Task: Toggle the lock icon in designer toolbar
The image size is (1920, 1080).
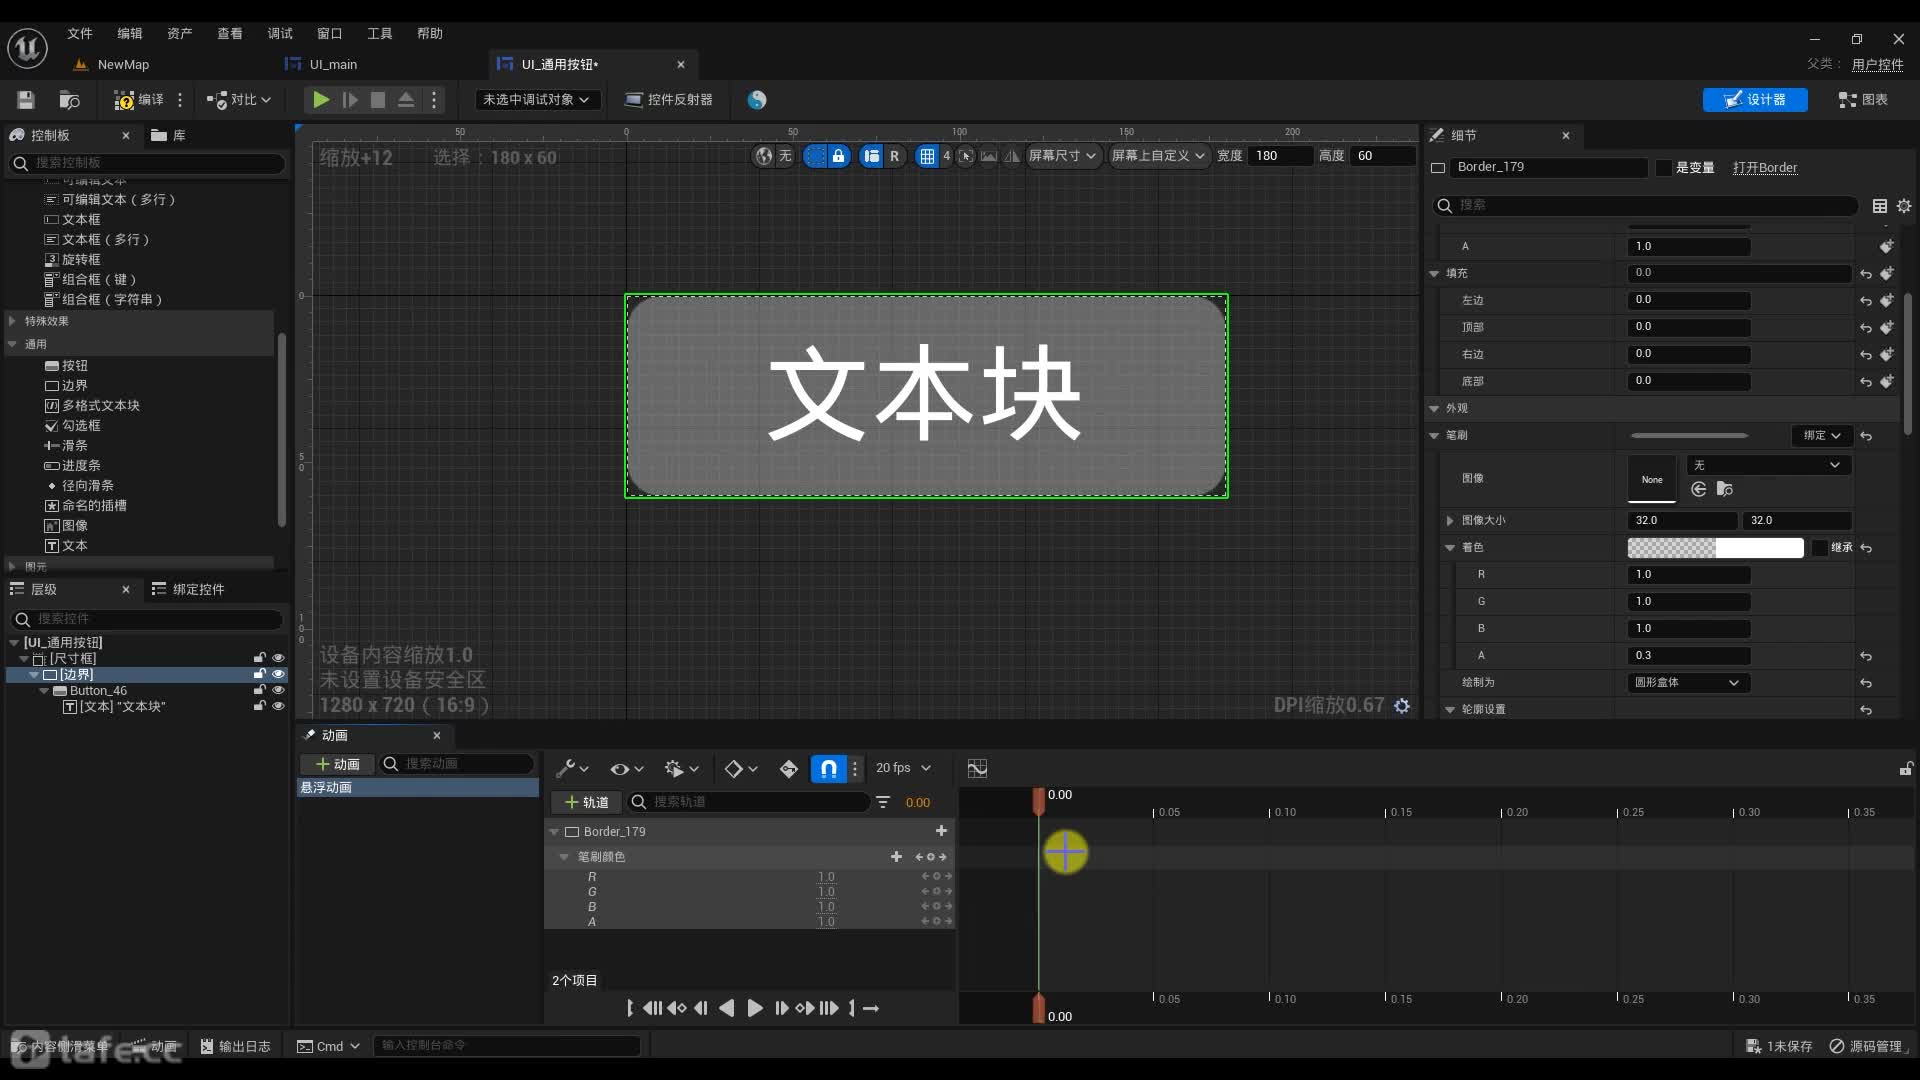Action: 839,155
